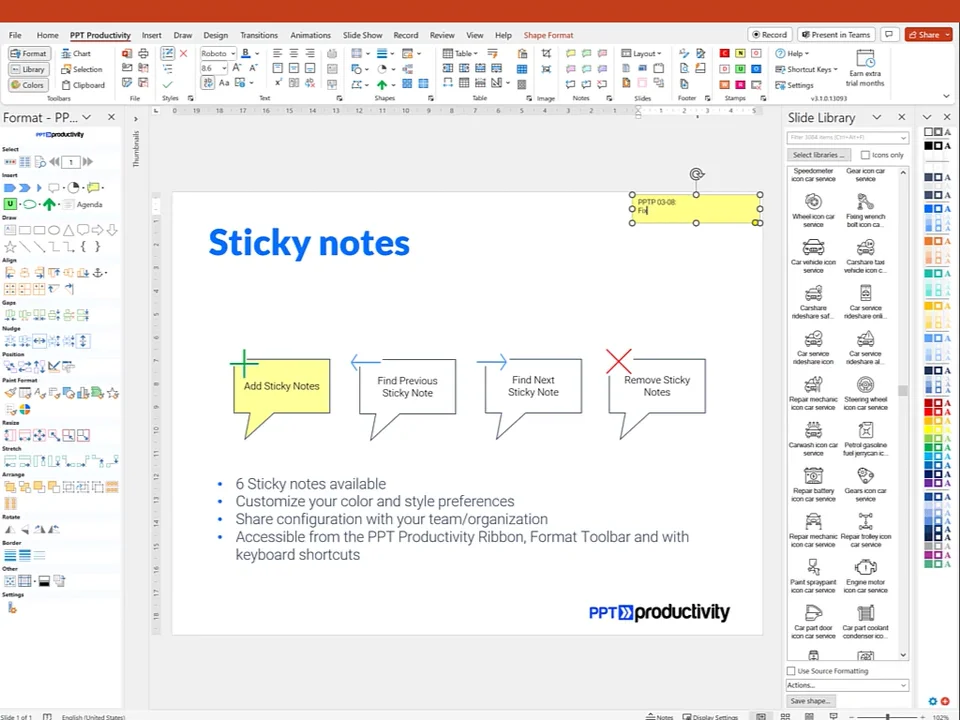
Task: Click the green up arrow shape icon
Action: pos(381,84)
